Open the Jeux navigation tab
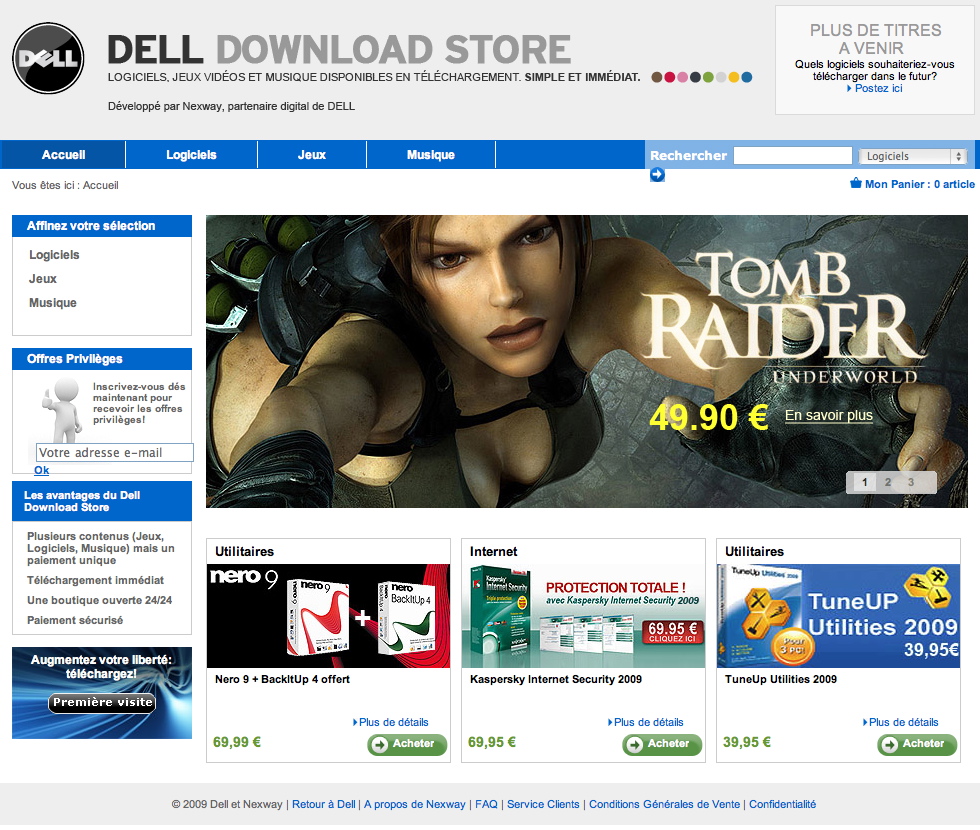 point(312,154)
